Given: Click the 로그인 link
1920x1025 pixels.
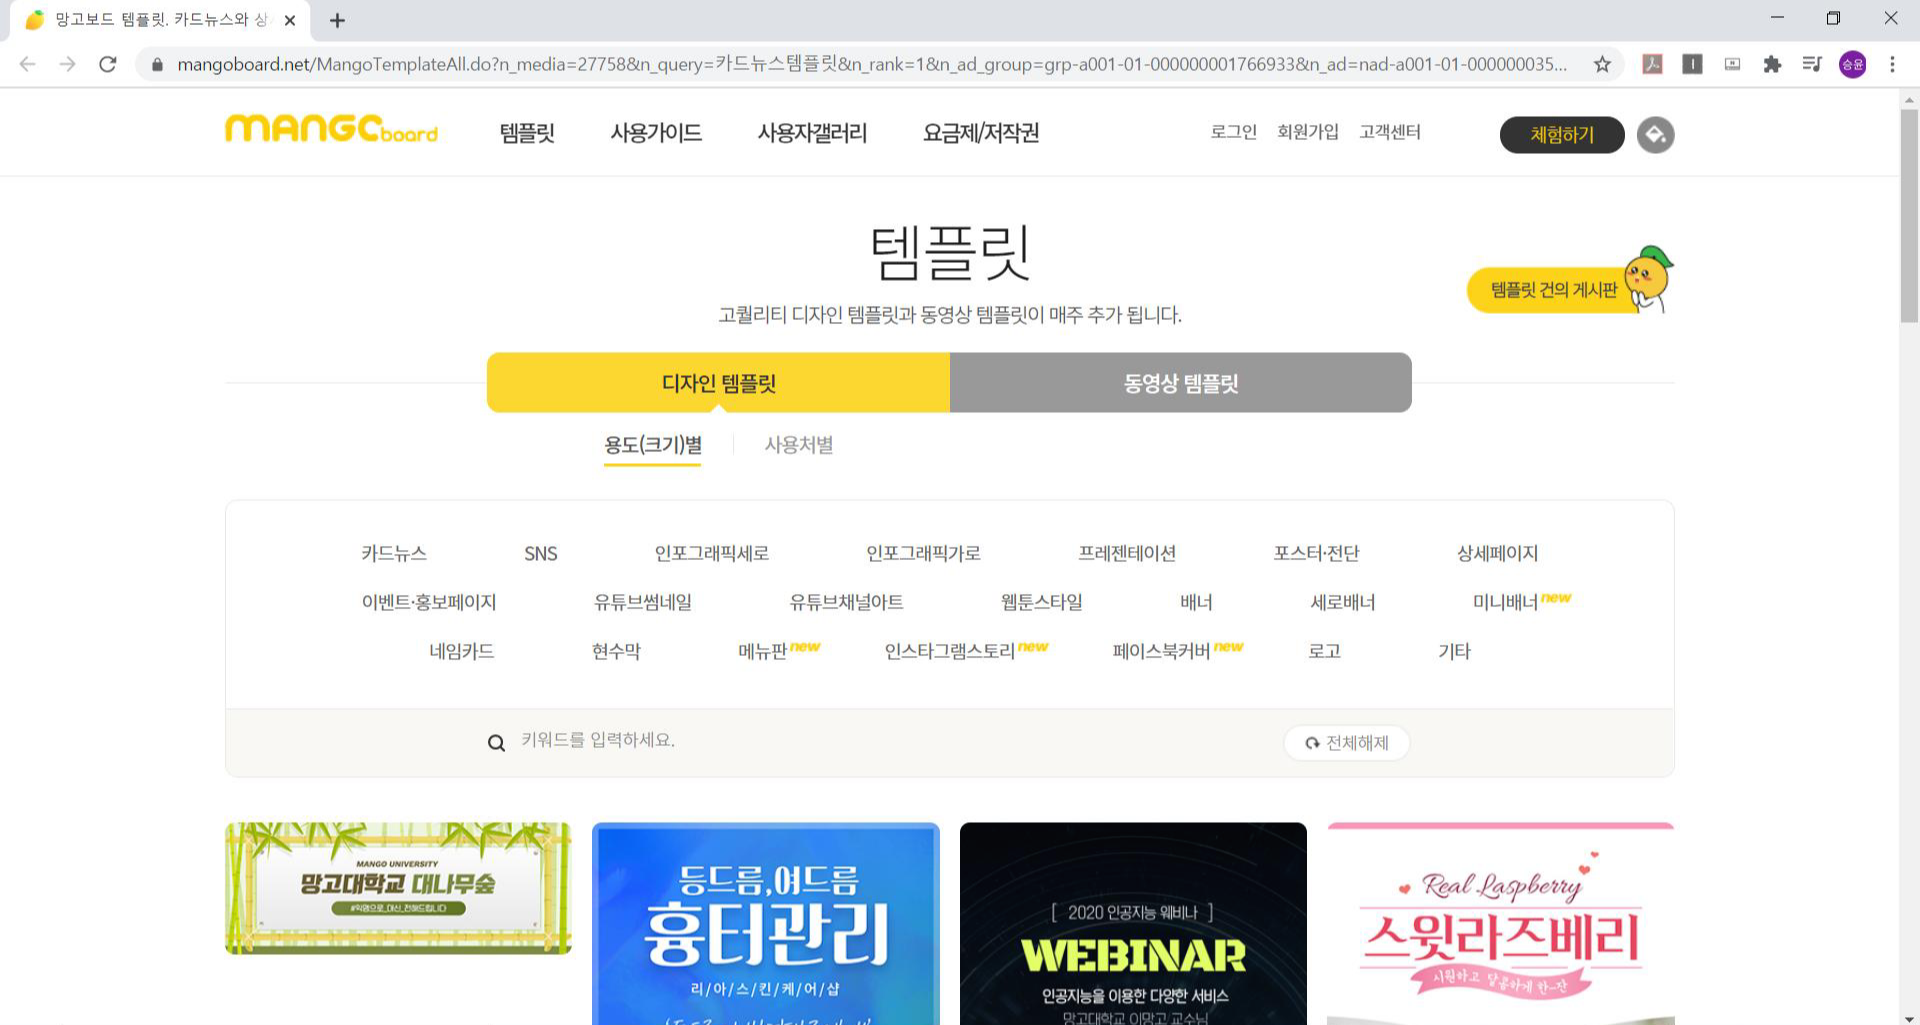Looking at the screenshot, I should click(1233, 132).
